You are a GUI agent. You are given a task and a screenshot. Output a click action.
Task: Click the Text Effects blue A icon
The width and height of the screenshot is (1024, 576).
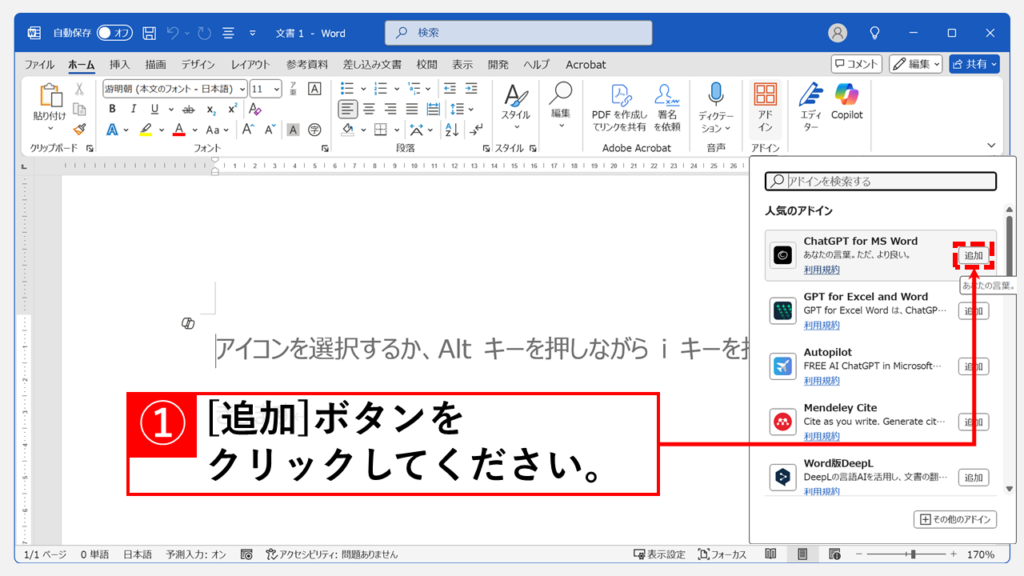coord(112,130)
